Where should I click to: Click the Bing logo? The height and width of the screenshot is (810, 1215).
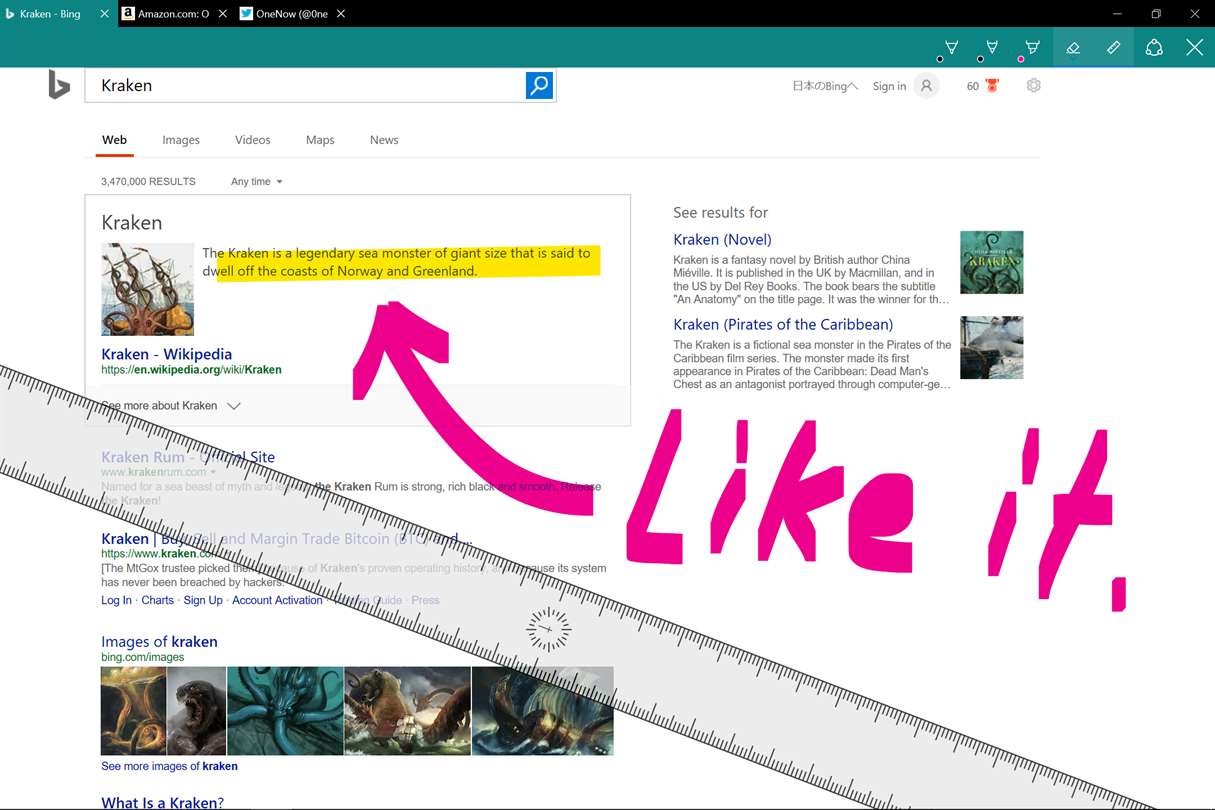59,85
